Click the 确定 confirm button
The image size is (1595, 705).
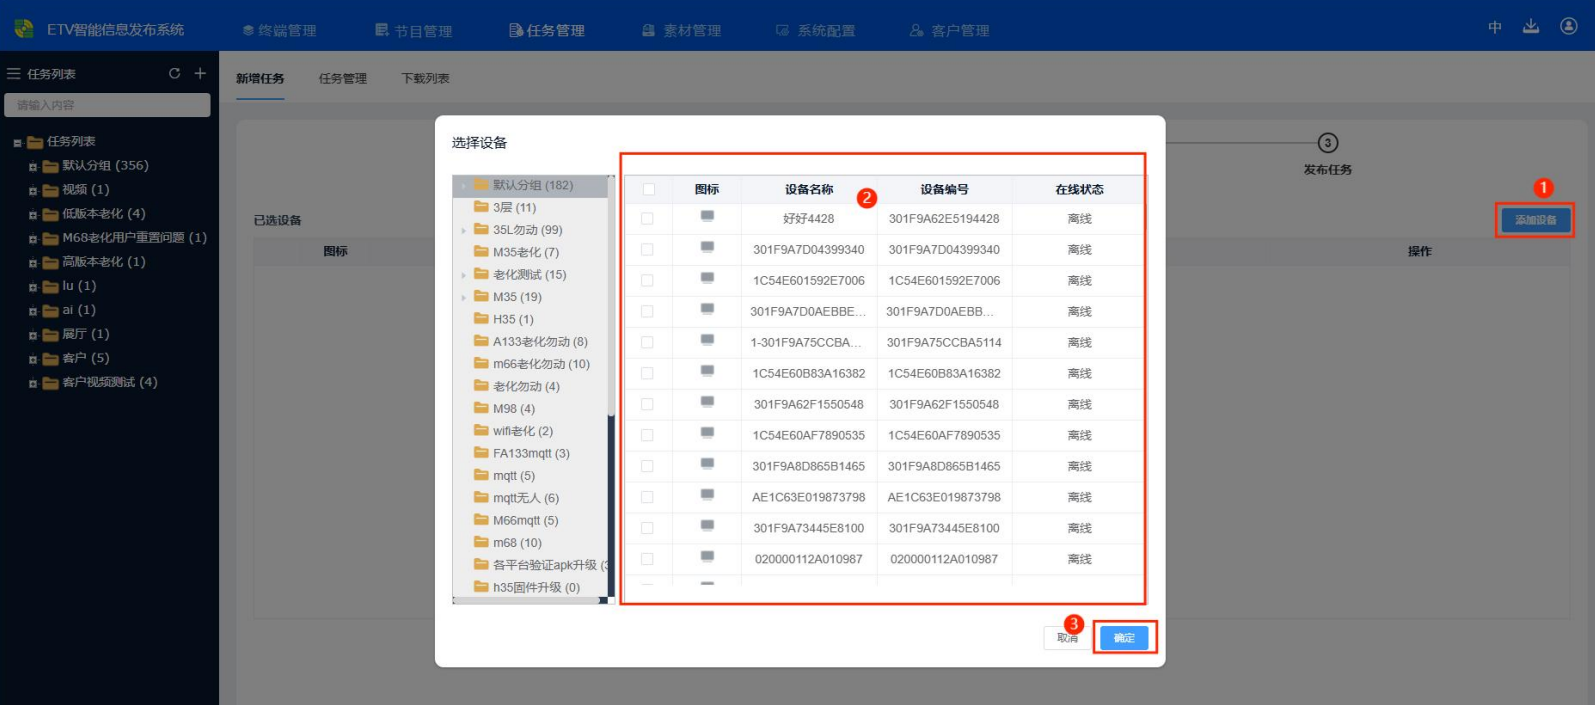(x=1124, y=637)
